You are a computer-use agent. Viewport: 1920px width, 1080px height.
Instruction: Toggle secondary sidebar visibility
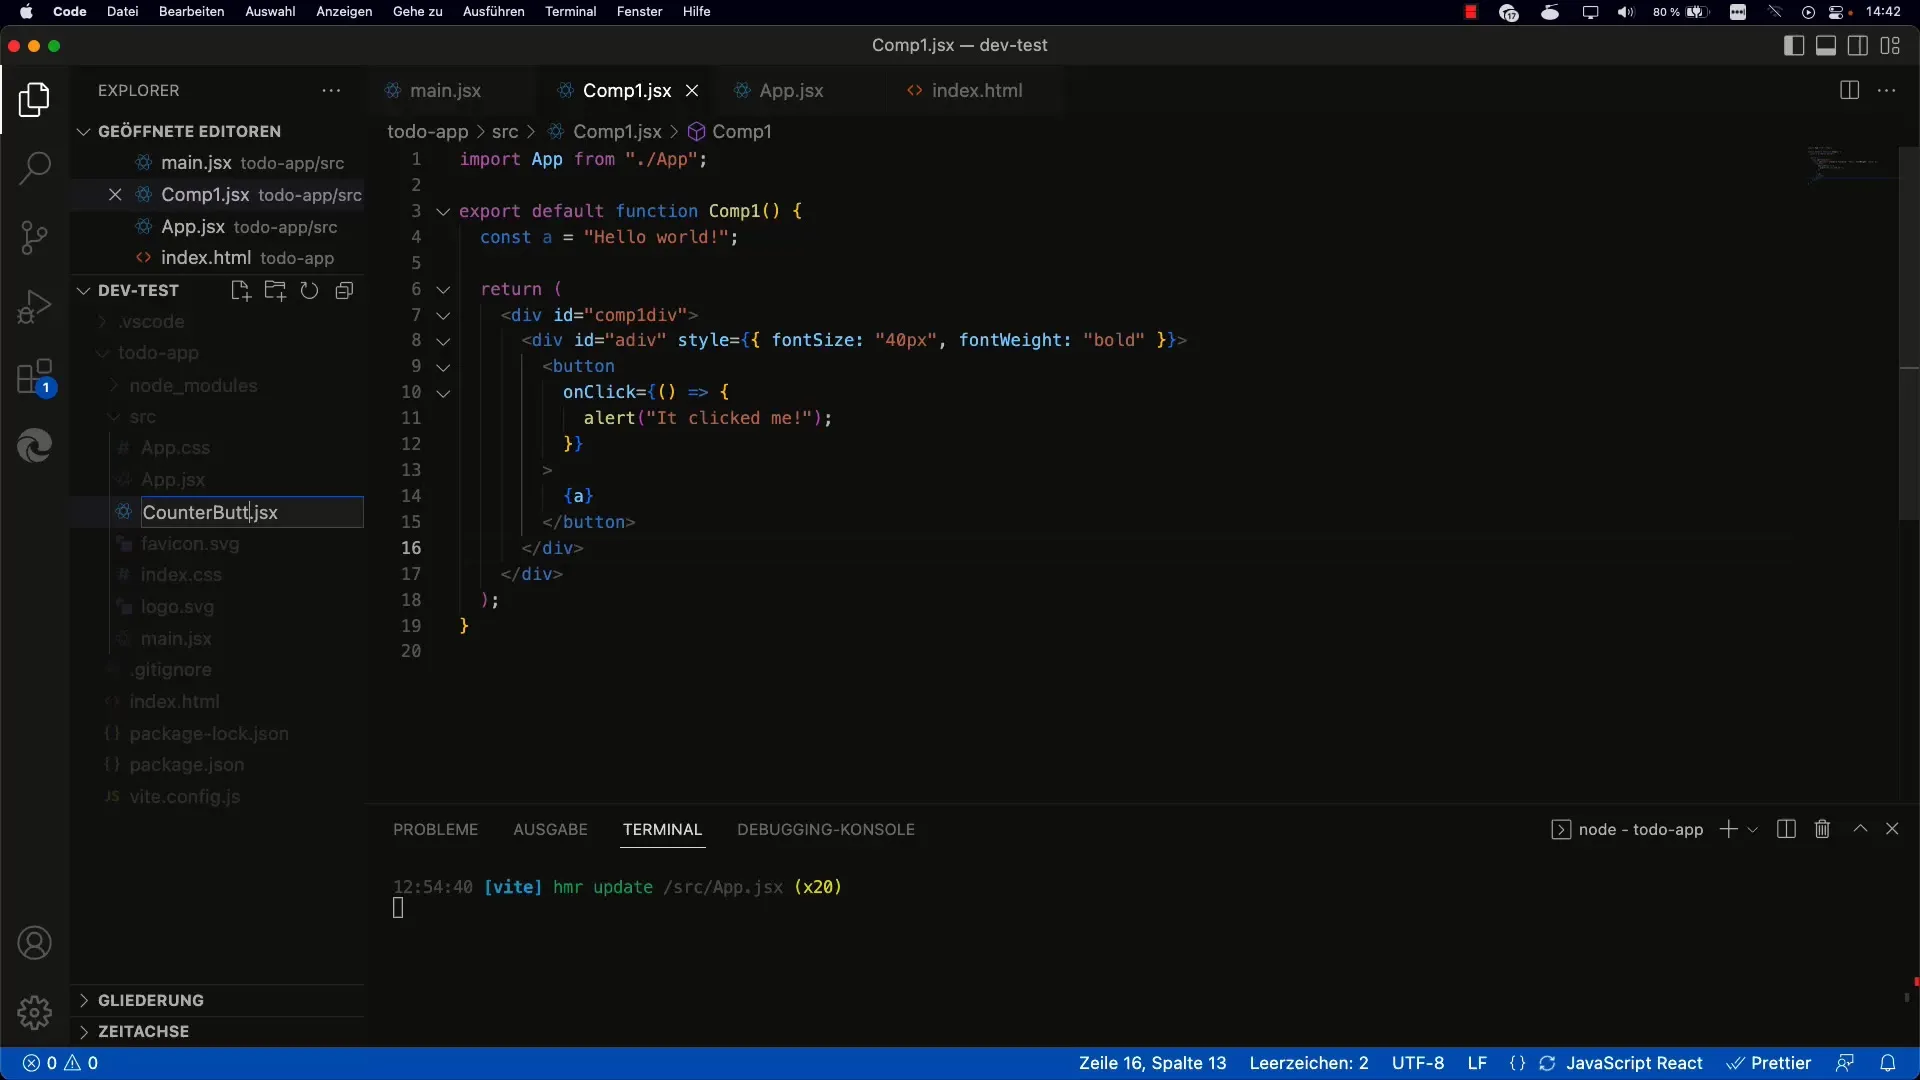point(1858,46)
